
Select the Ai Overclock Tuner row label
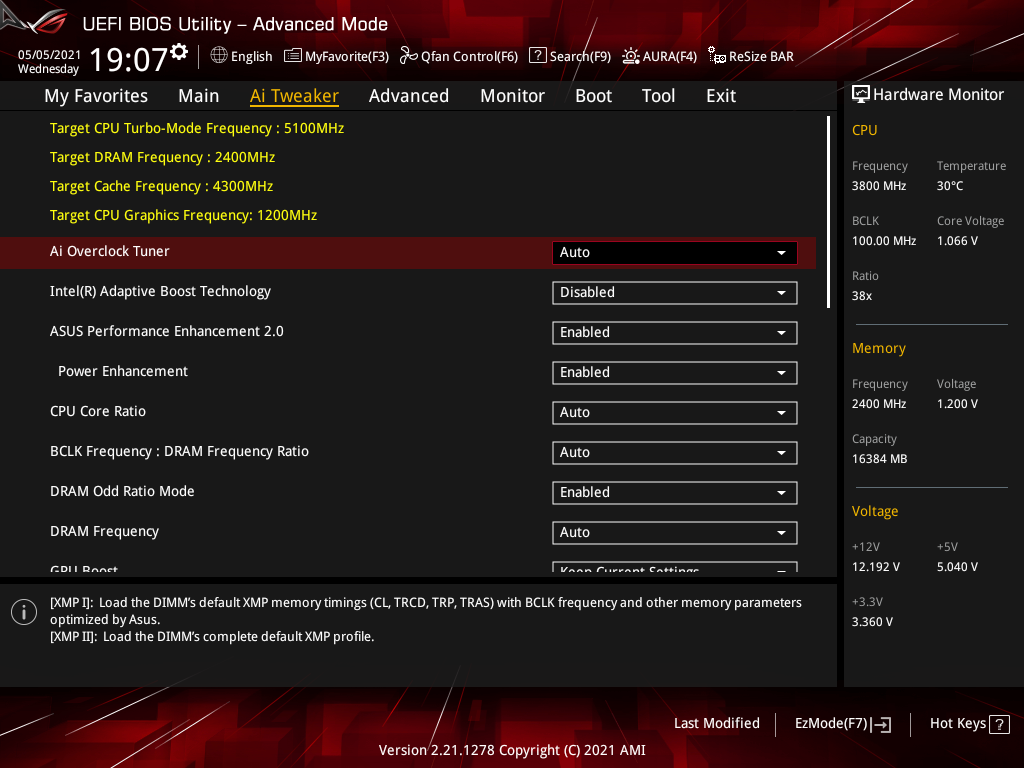click(110, 251)
